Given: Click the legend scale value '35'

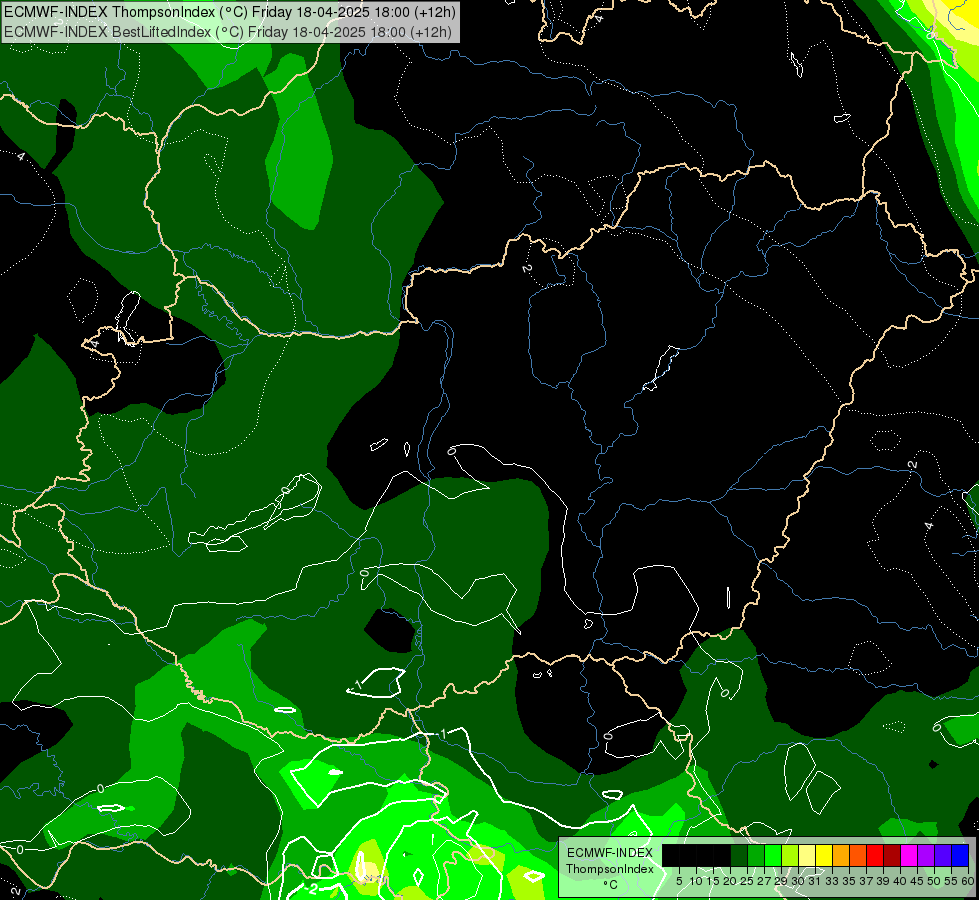Looking at the screenshot, I should pyautogui.click(x=849, y=881).
